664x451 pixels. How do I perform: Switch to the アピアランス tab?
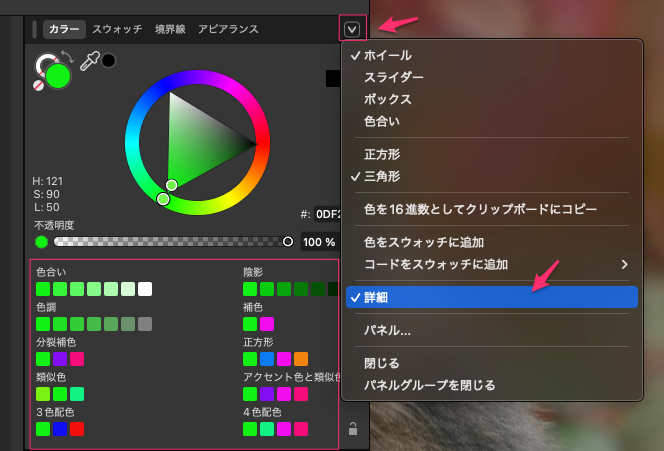(228, 29)
